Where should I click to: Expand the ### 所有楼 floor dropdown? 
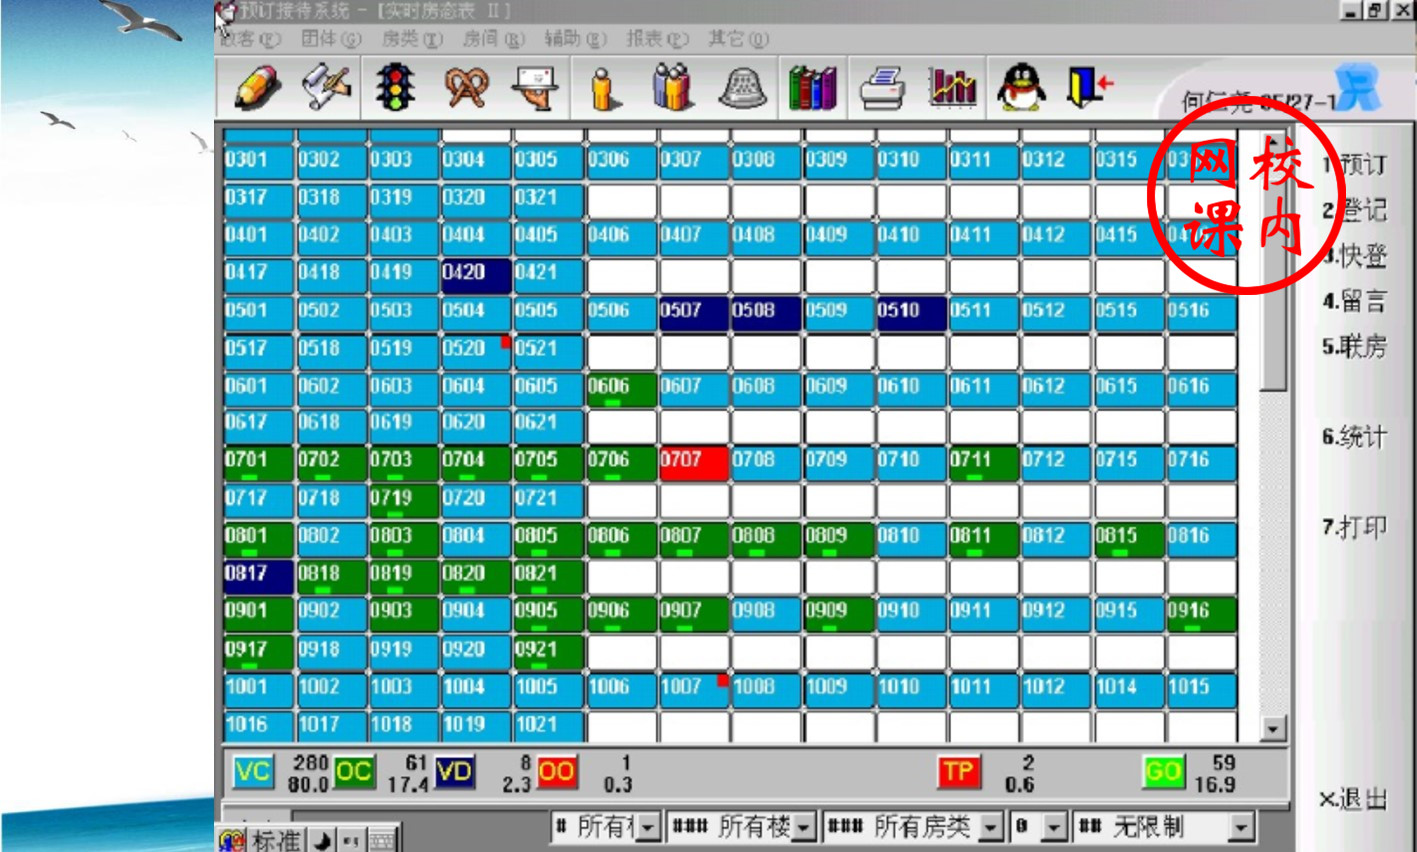pyautogui.click(x=805, y=827)
